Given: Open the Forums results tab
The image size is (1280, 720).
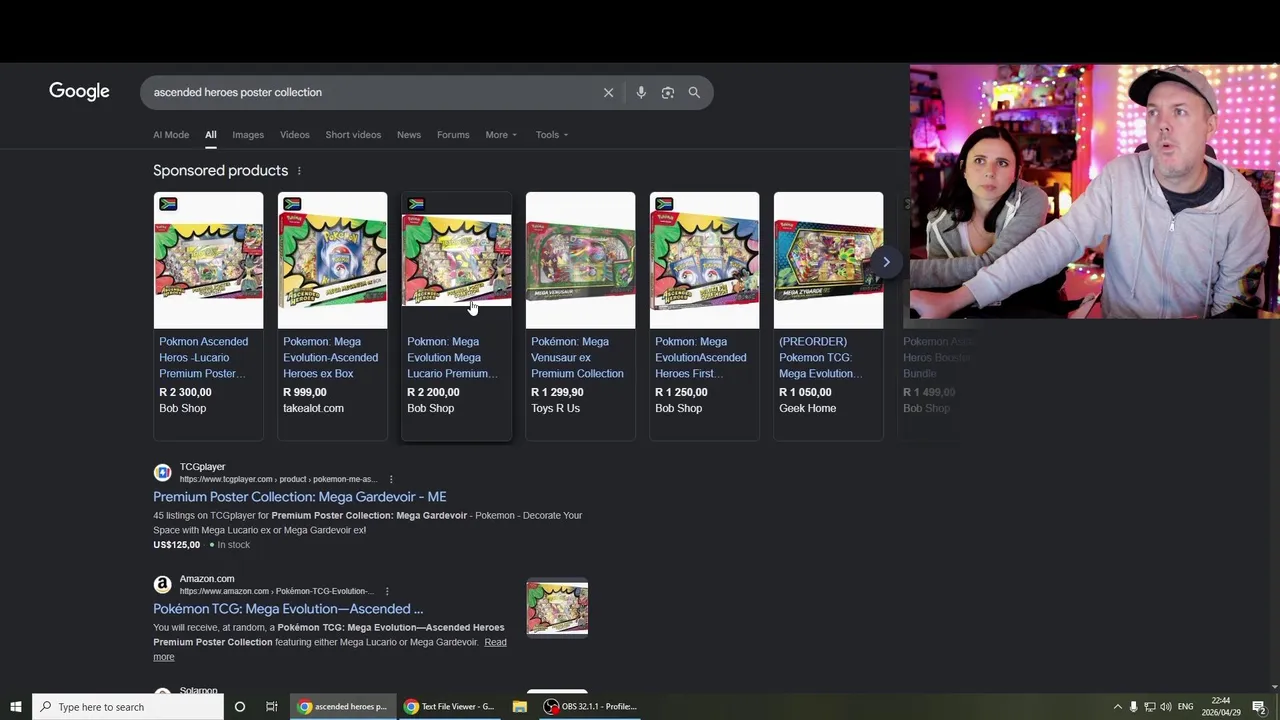Looking at the screenshot, I should (453, 135).
